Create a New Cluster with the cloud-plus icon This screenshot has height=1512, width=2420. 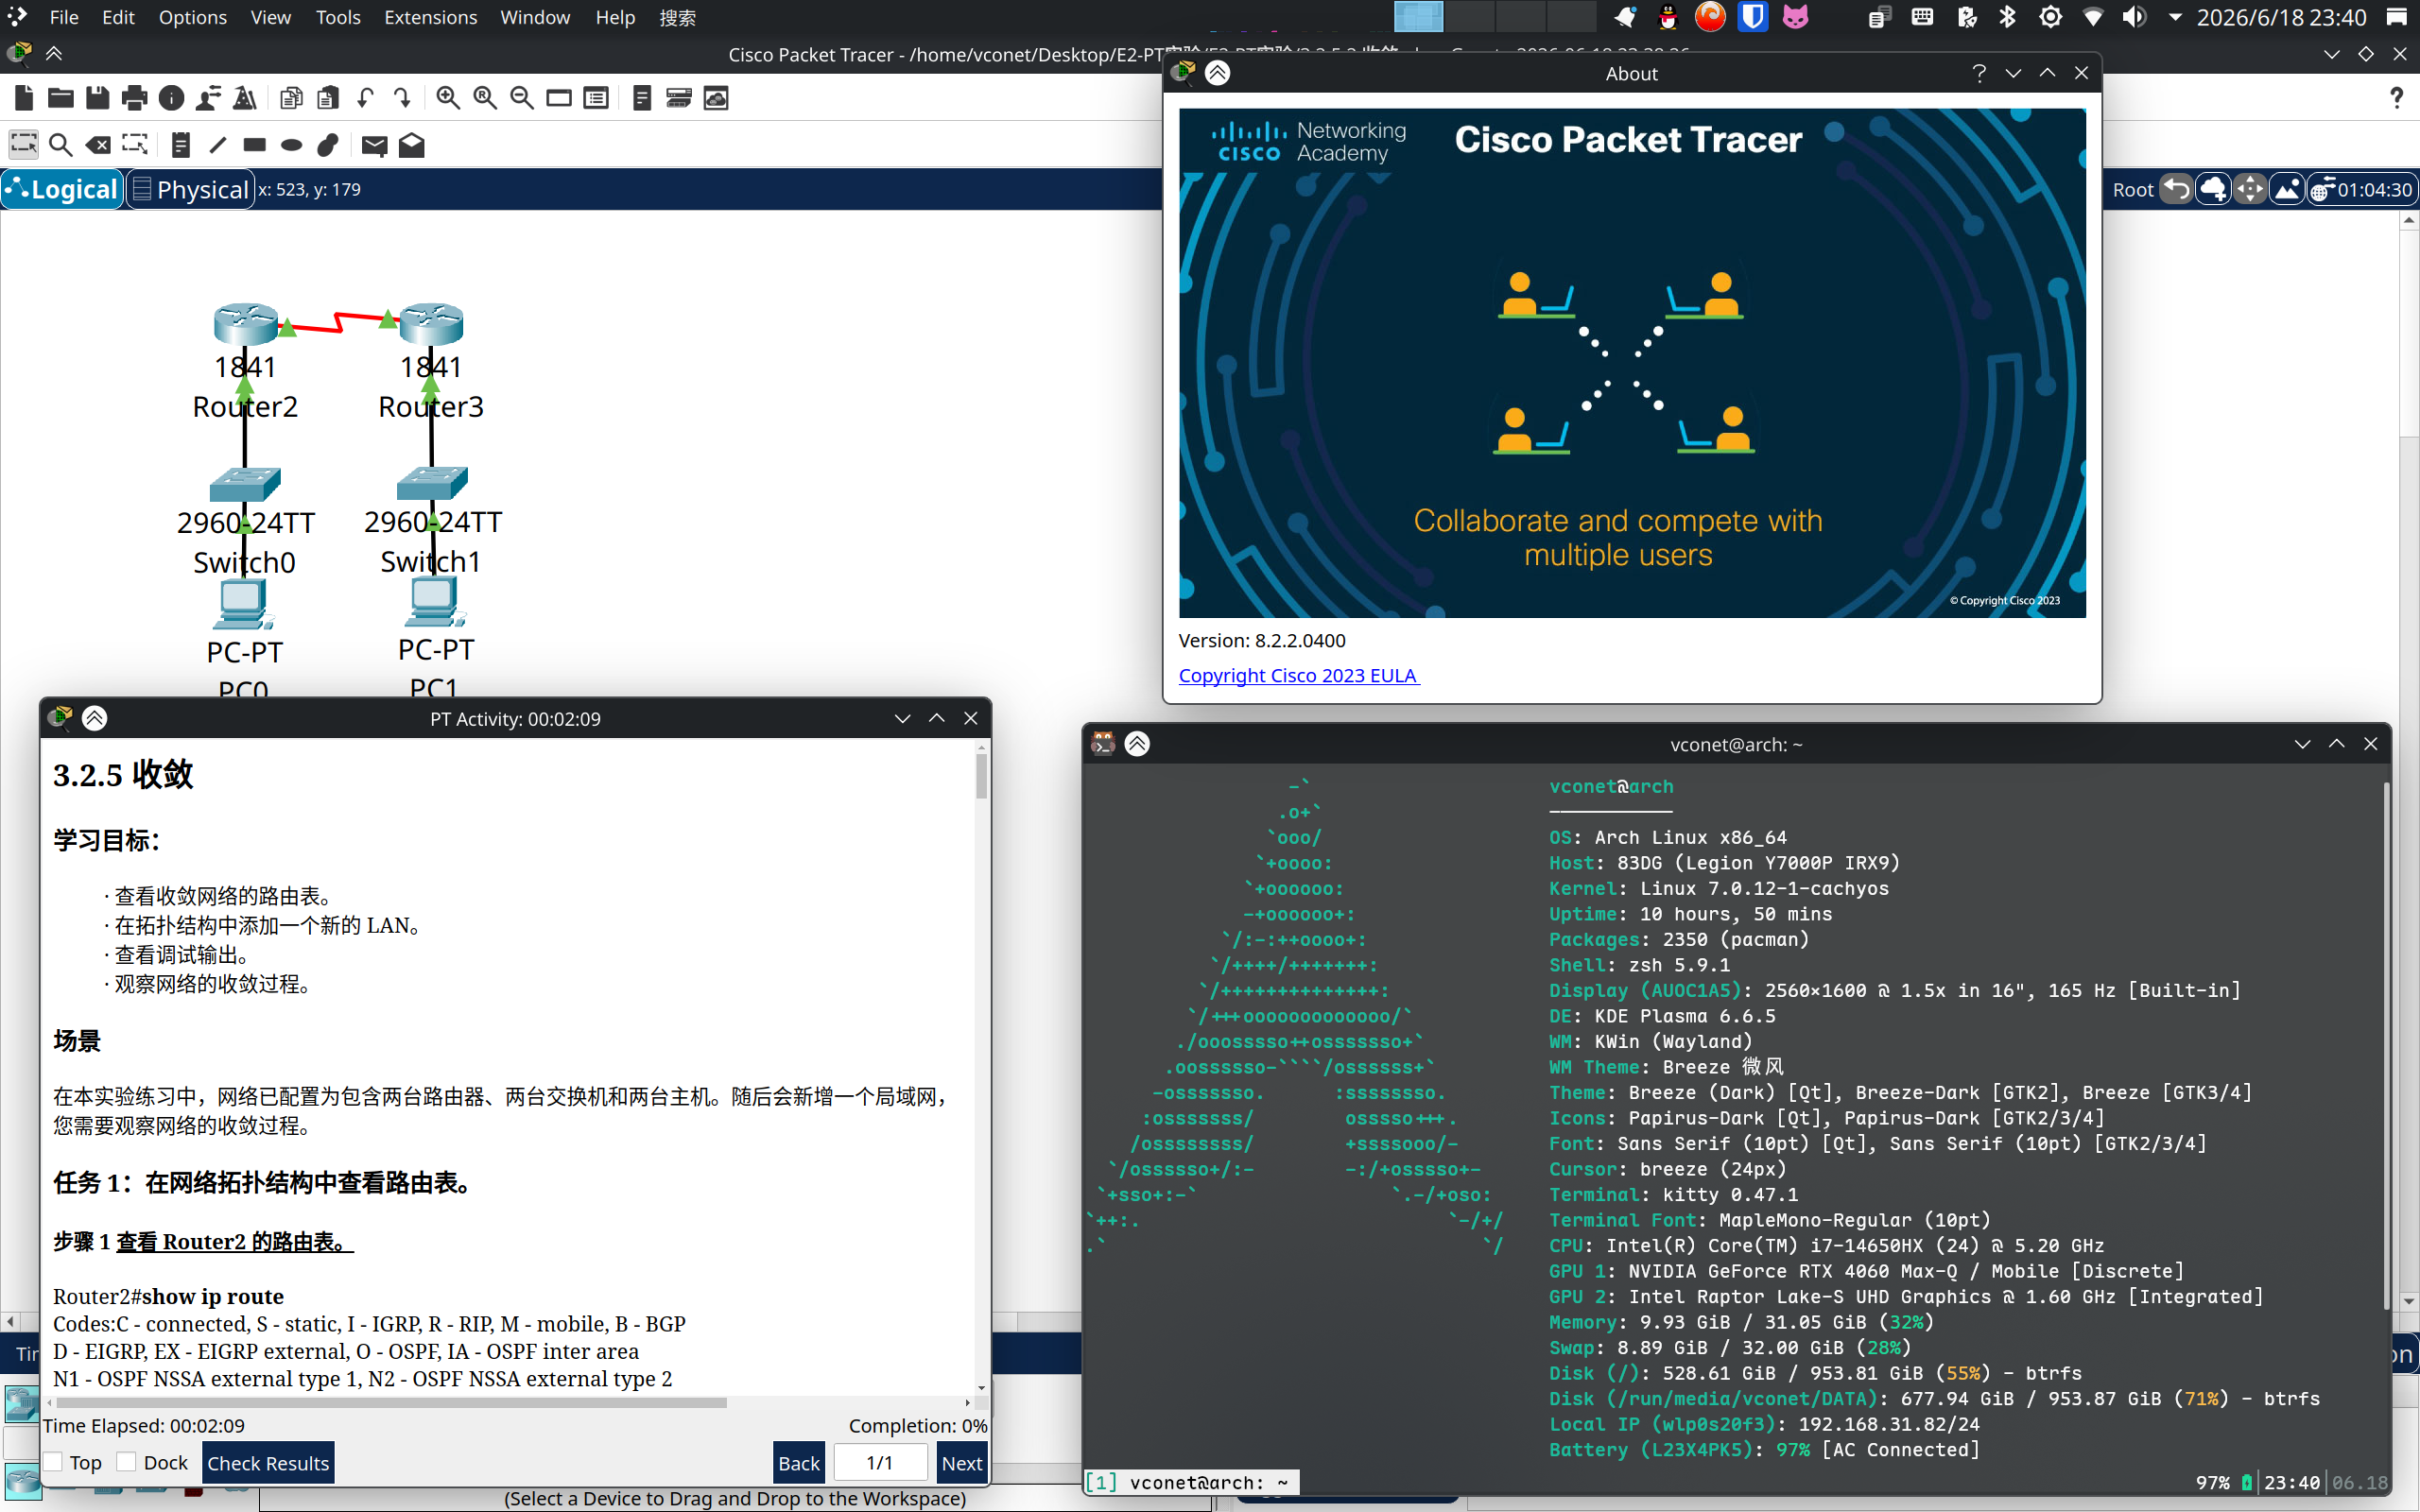[2214, 189]
